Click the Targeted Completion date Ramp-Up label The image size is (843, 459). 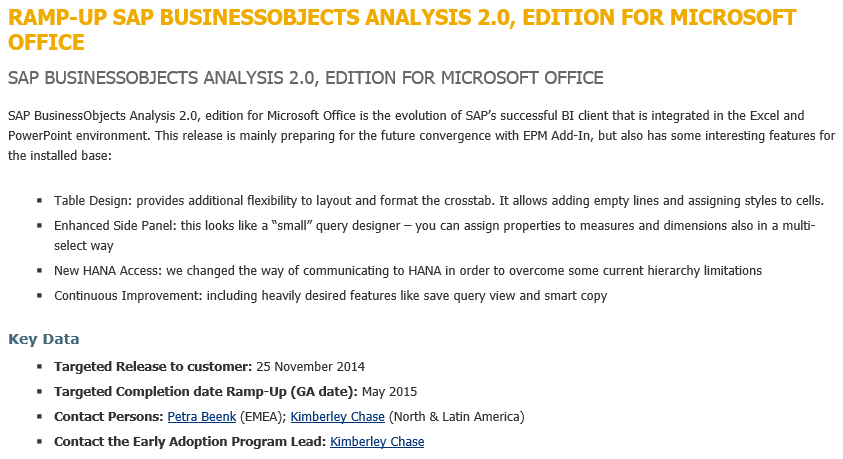(x=215, y=391)
